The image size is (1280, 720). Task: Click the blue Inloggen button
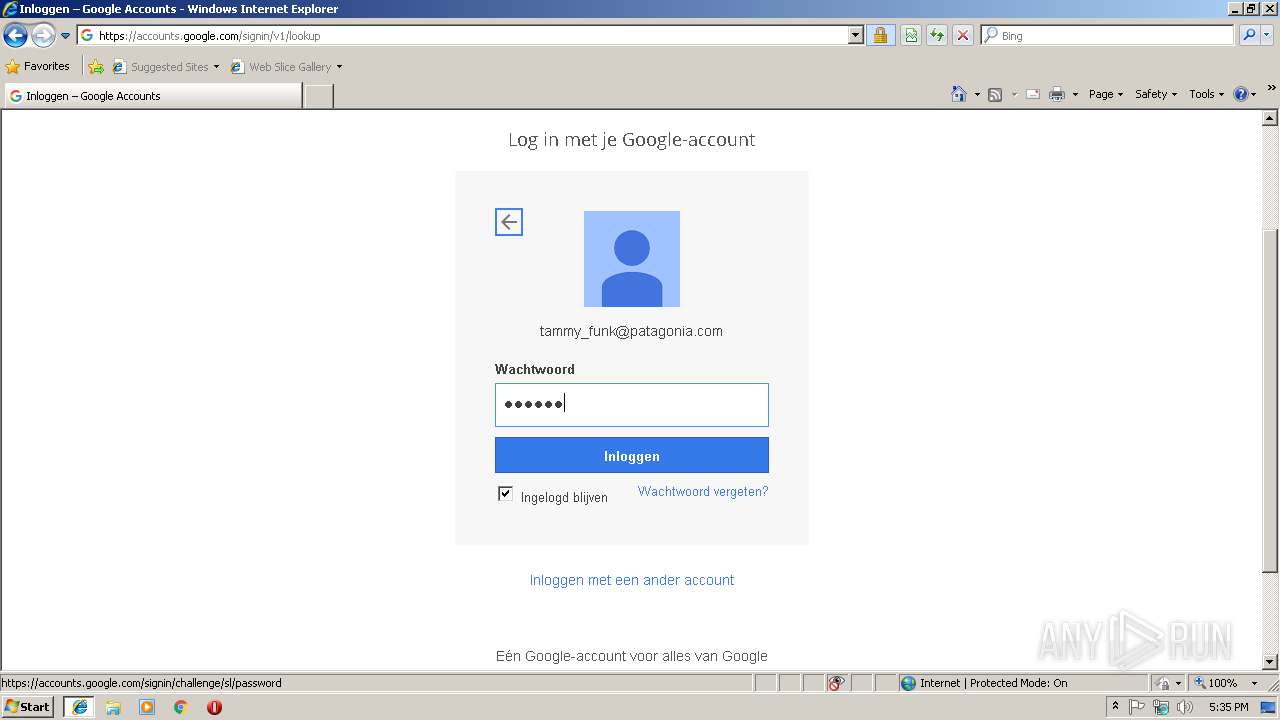[632, 455]
